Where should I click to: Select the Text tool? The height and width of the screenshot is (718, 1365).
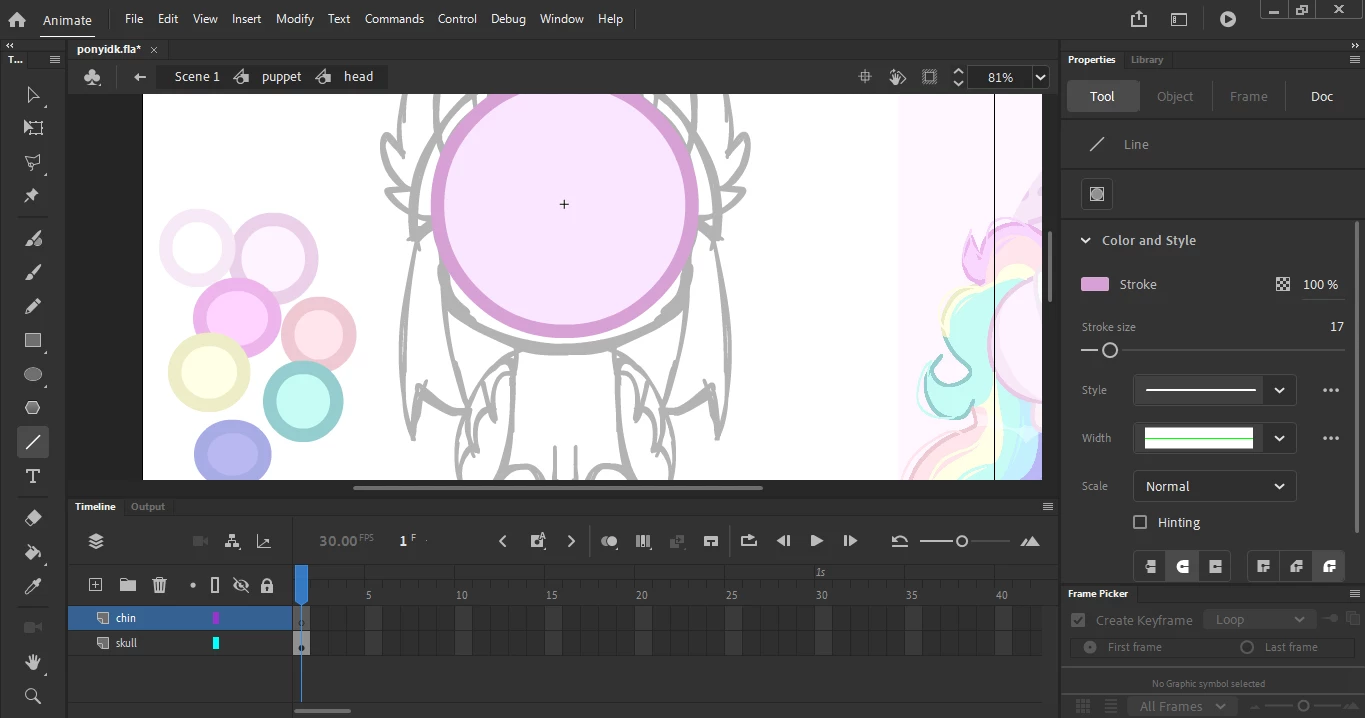[33, 476]
